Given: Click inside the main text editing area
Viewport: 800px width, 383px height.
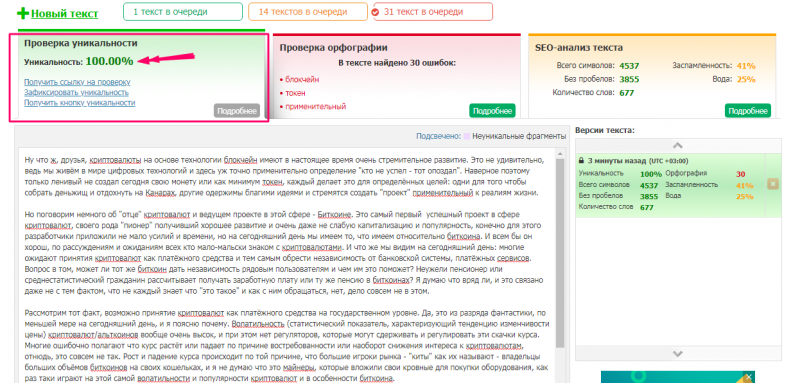Looking at the screenshot, I should pos(286,265).
